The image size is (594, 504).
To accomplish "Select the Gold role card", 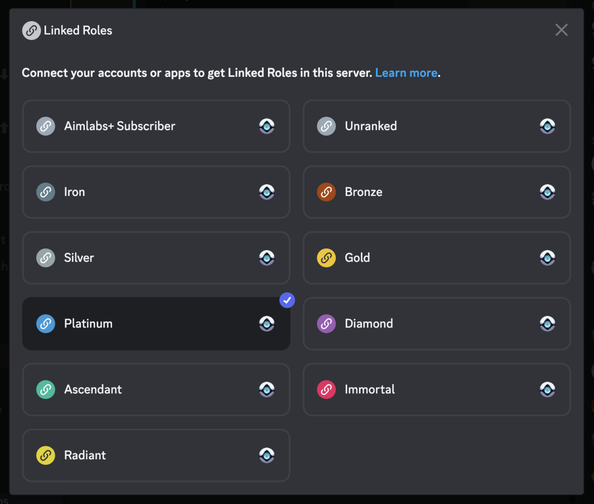I will [x=437, y=258].
